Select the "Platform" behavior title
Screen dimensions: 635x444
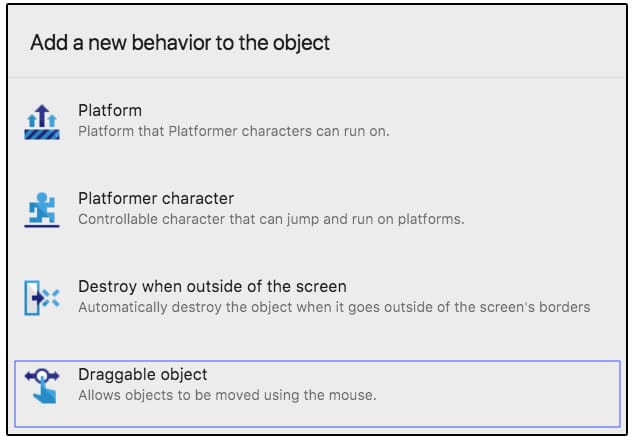point(110,111)
